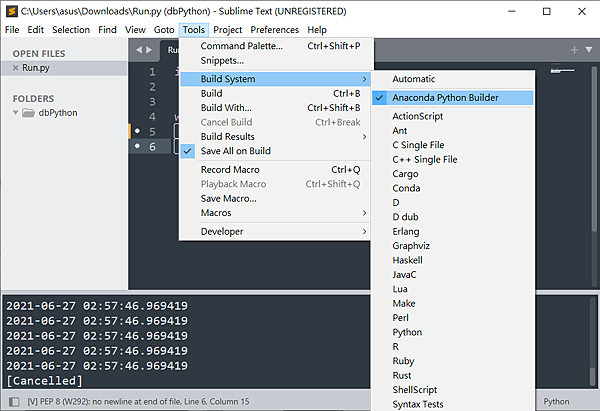Open the Project menu

(x=228, y=30)
